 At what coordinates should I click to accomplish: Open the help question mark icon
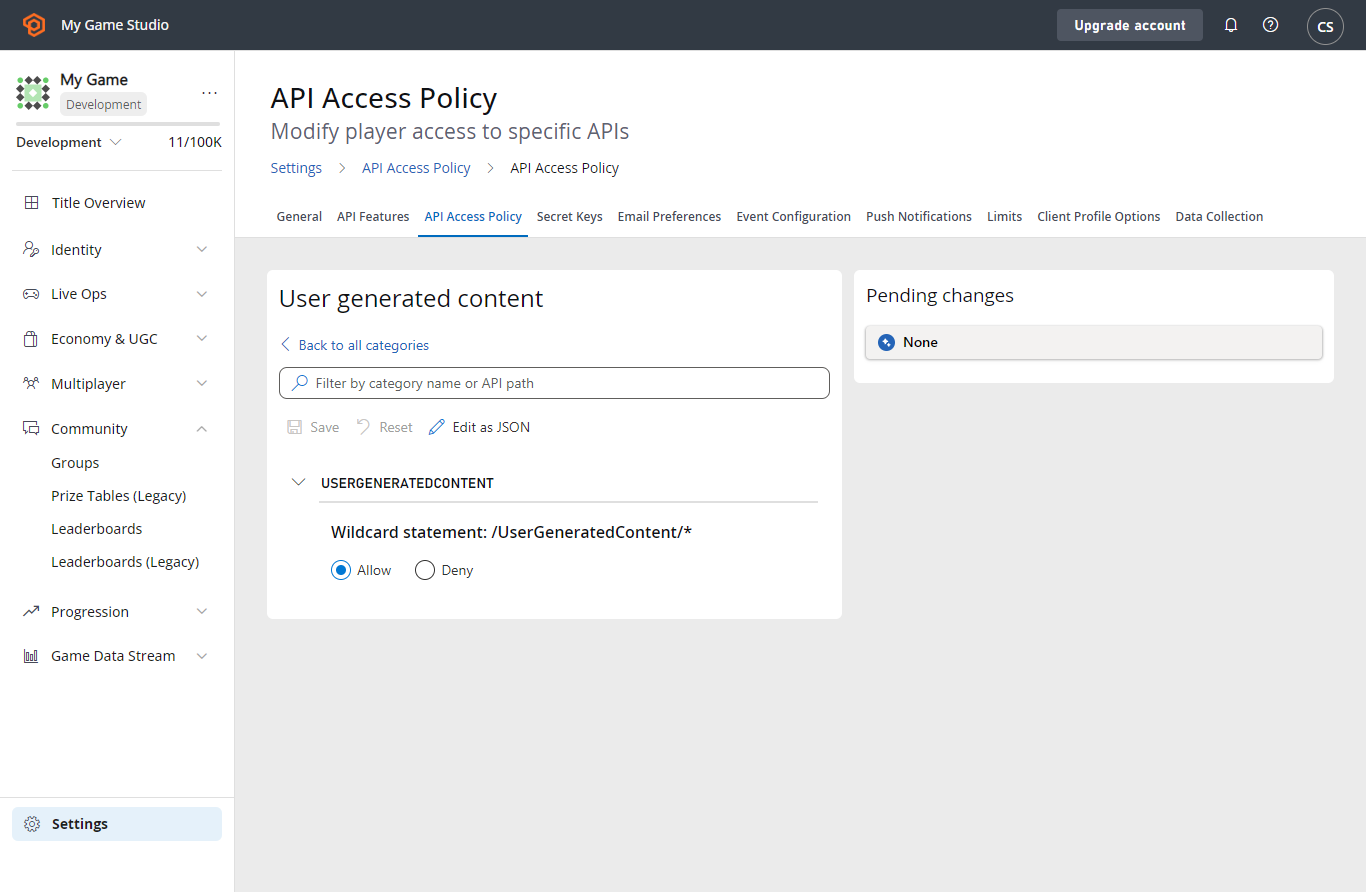point(1270,25)
